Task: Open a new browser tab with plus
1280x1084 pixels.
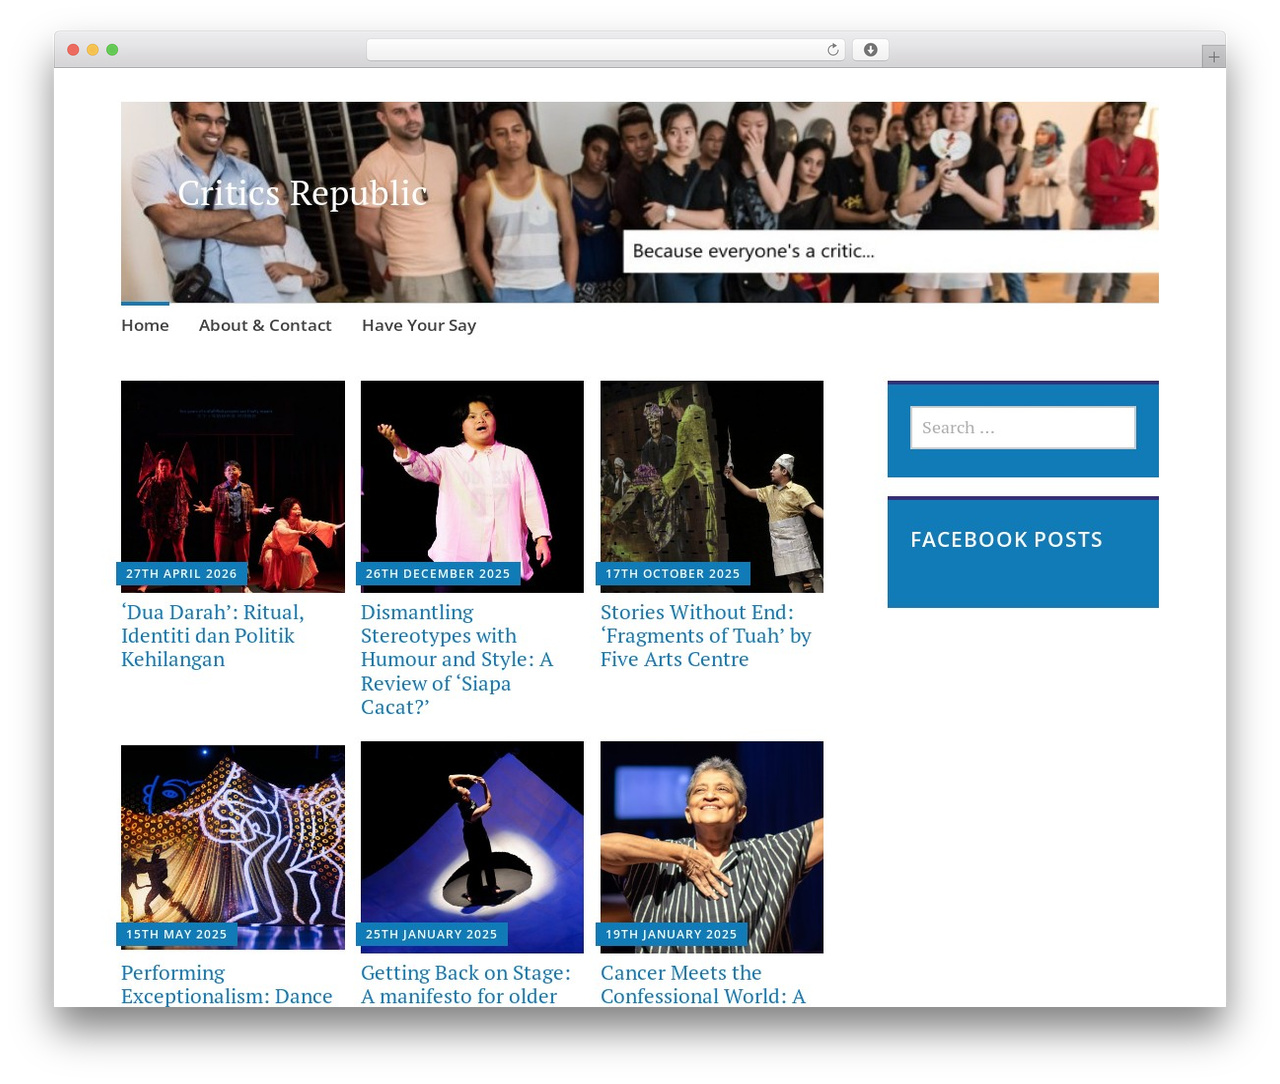Action: 1213,57
